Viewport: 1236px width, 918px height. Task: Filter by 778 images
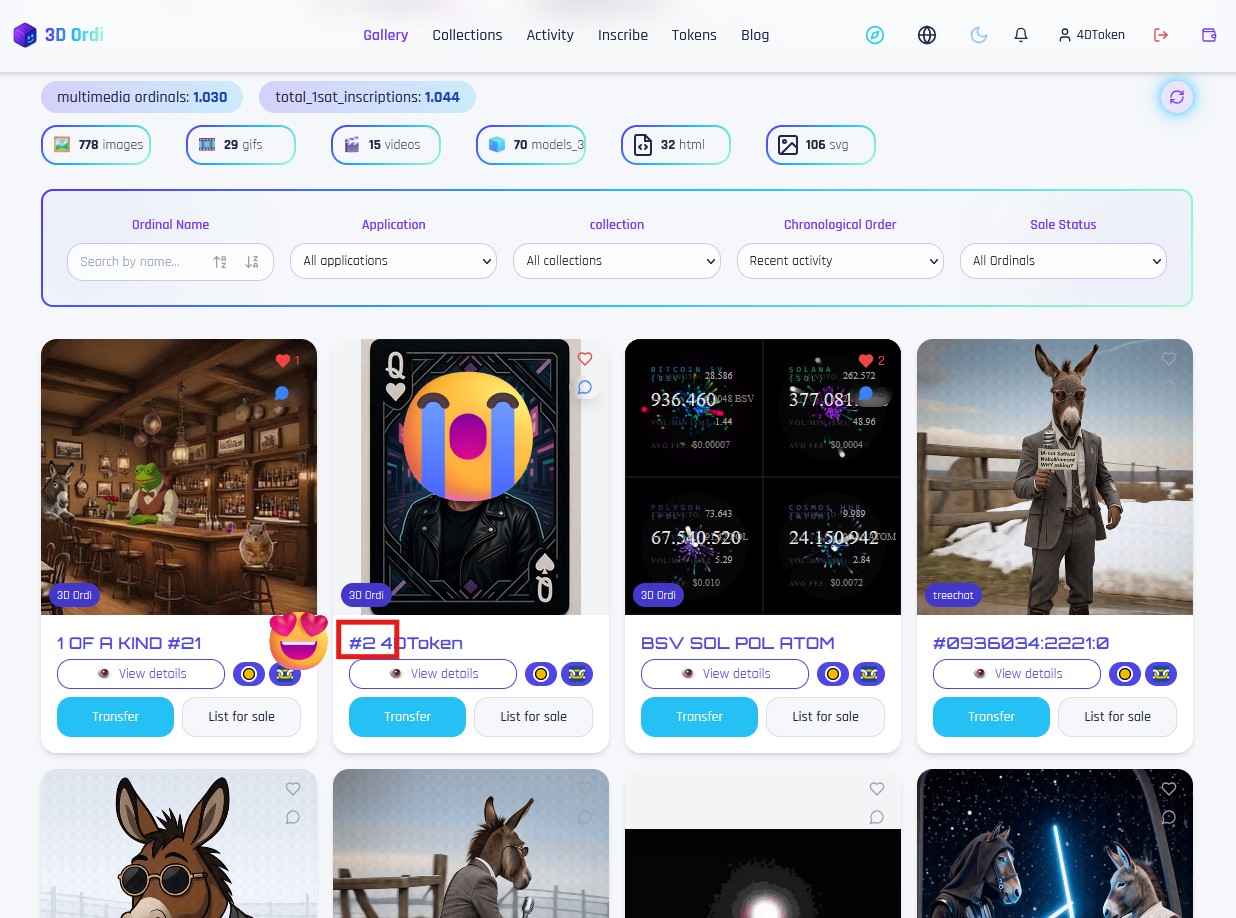point(96,145)
